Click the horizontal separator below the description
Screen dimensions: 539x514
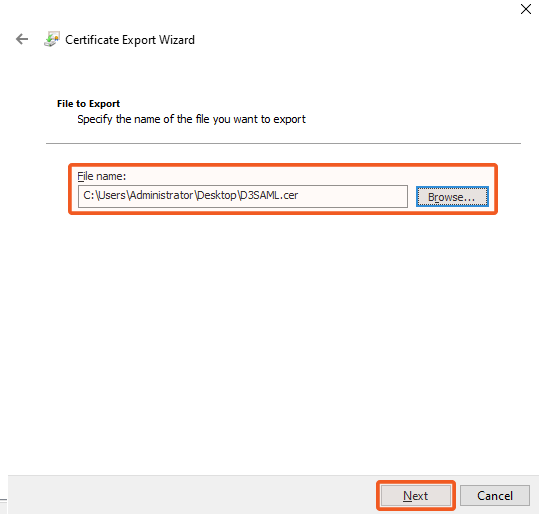(x=283, y=143)
